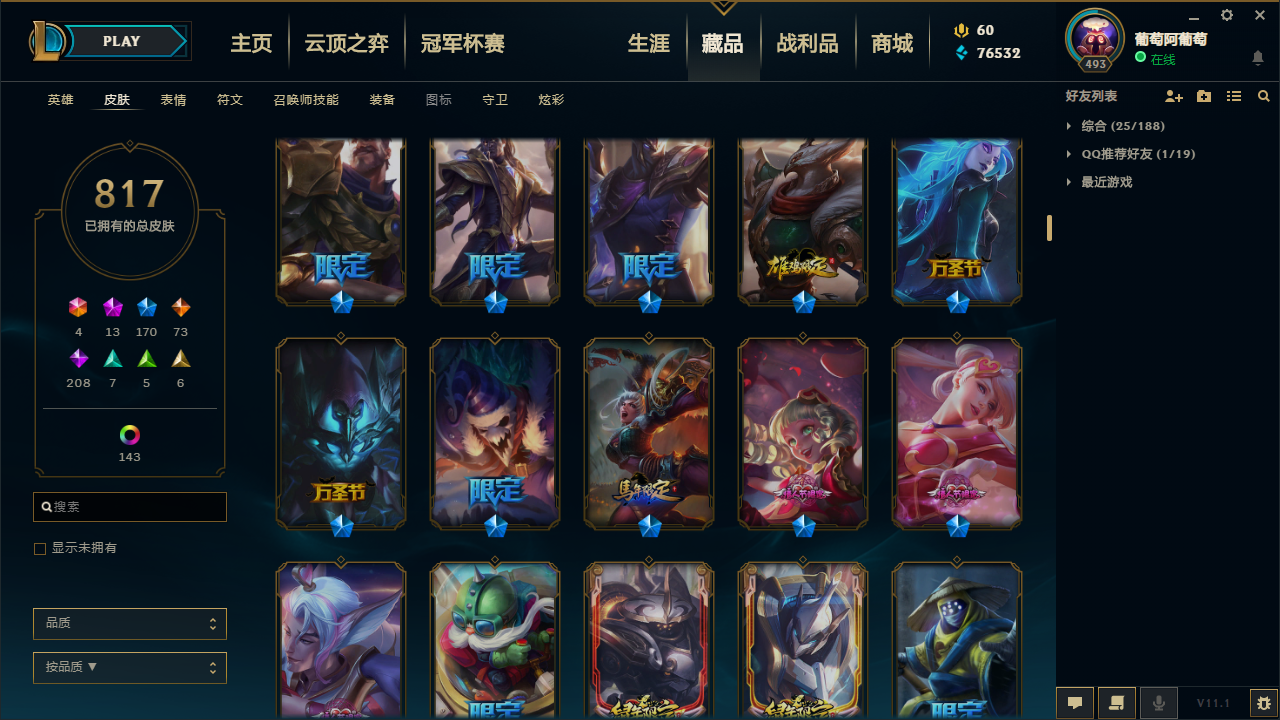This screenshot has width=1280, height=720.
Task: Click the friends list search icon
Action: (1264, 96)
